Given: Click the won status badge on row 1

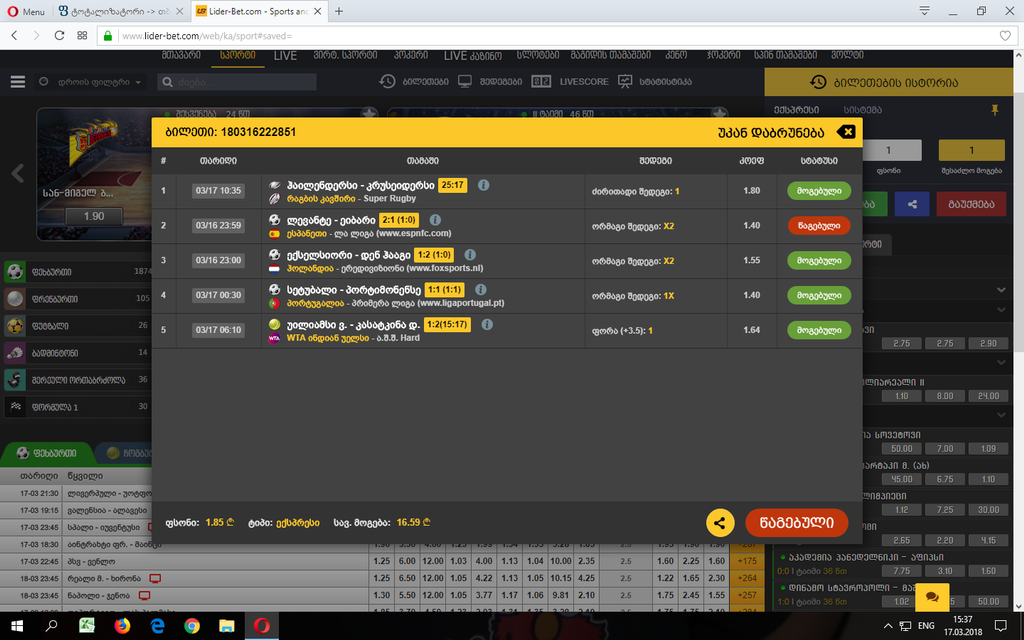Looking at the screenshot, I should pos(819,191).
